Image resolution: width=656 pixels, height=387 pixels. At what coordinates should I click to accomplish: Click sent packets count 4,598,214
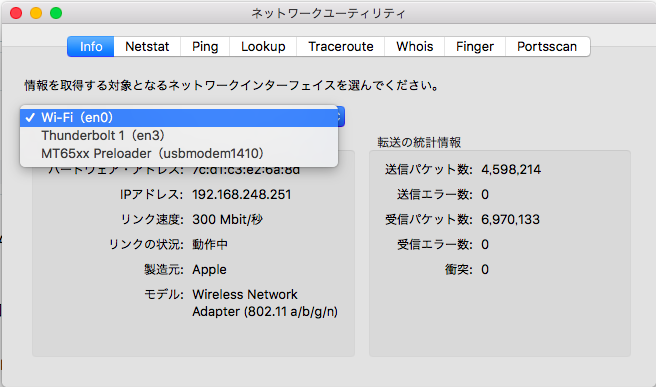(511, 169)
